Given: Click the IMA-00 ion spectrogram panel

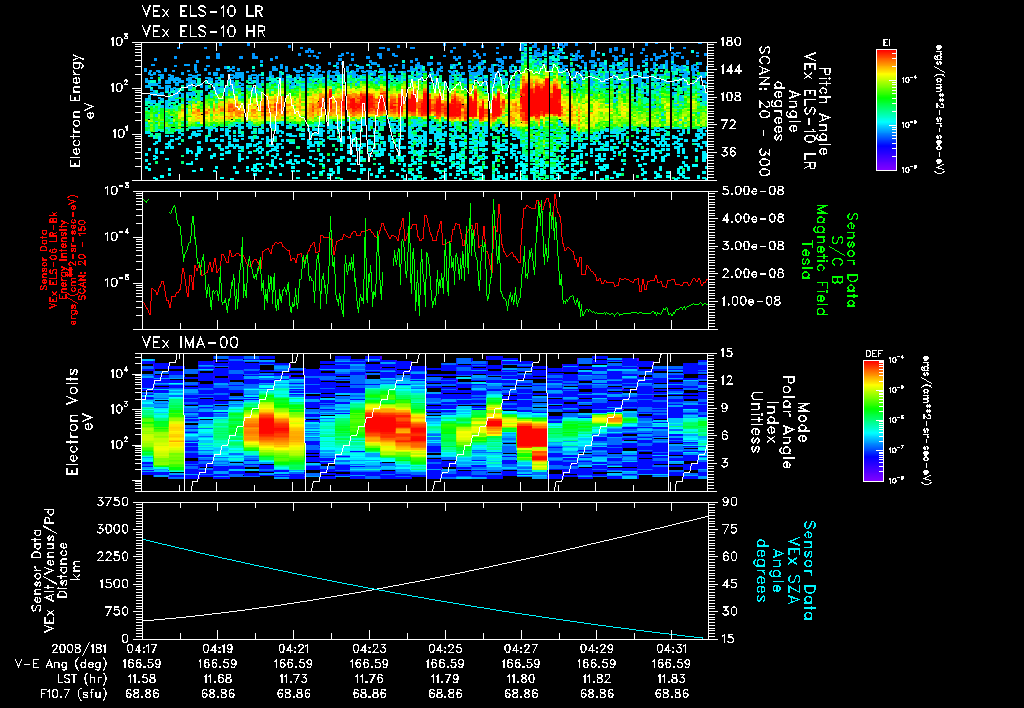Looking at the screenshot, I should (x=424, y=422).
